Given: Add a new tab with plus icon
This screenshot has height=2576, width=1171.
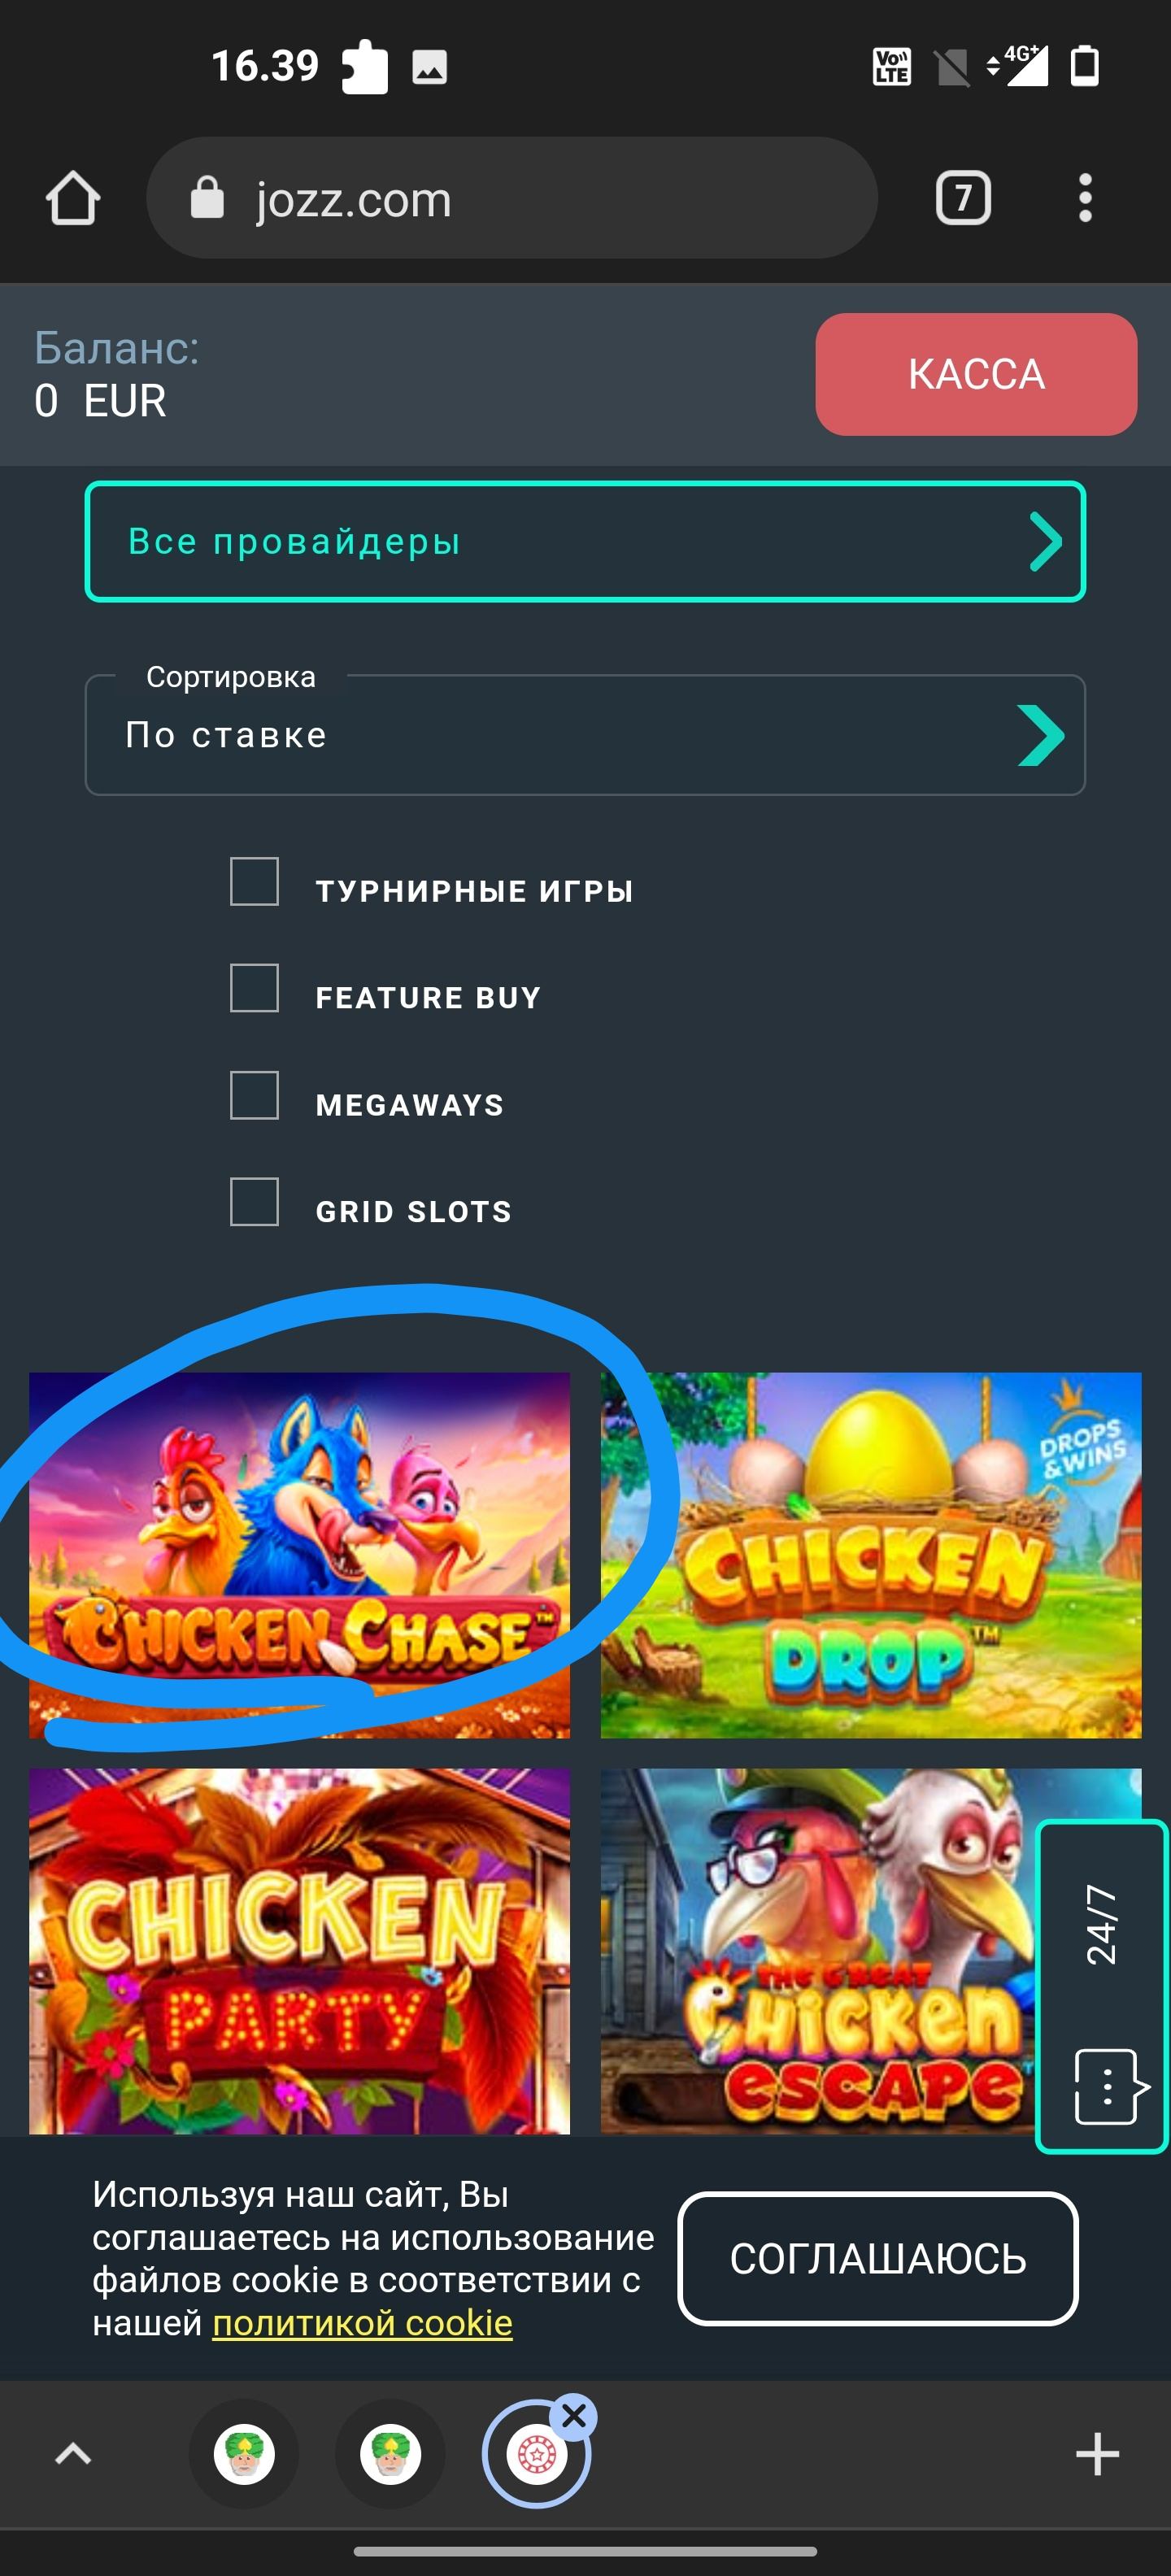Looking at the screenshot, I should tap(1097, 2454).
